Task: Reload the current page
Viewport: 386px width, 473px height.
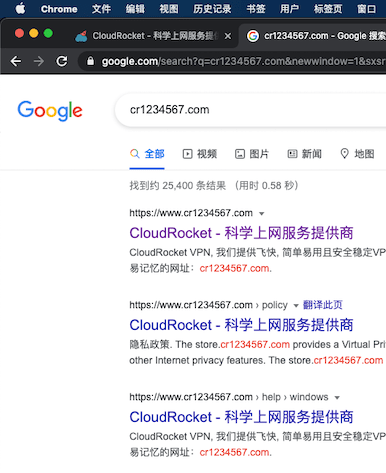Action: (62, 61)
